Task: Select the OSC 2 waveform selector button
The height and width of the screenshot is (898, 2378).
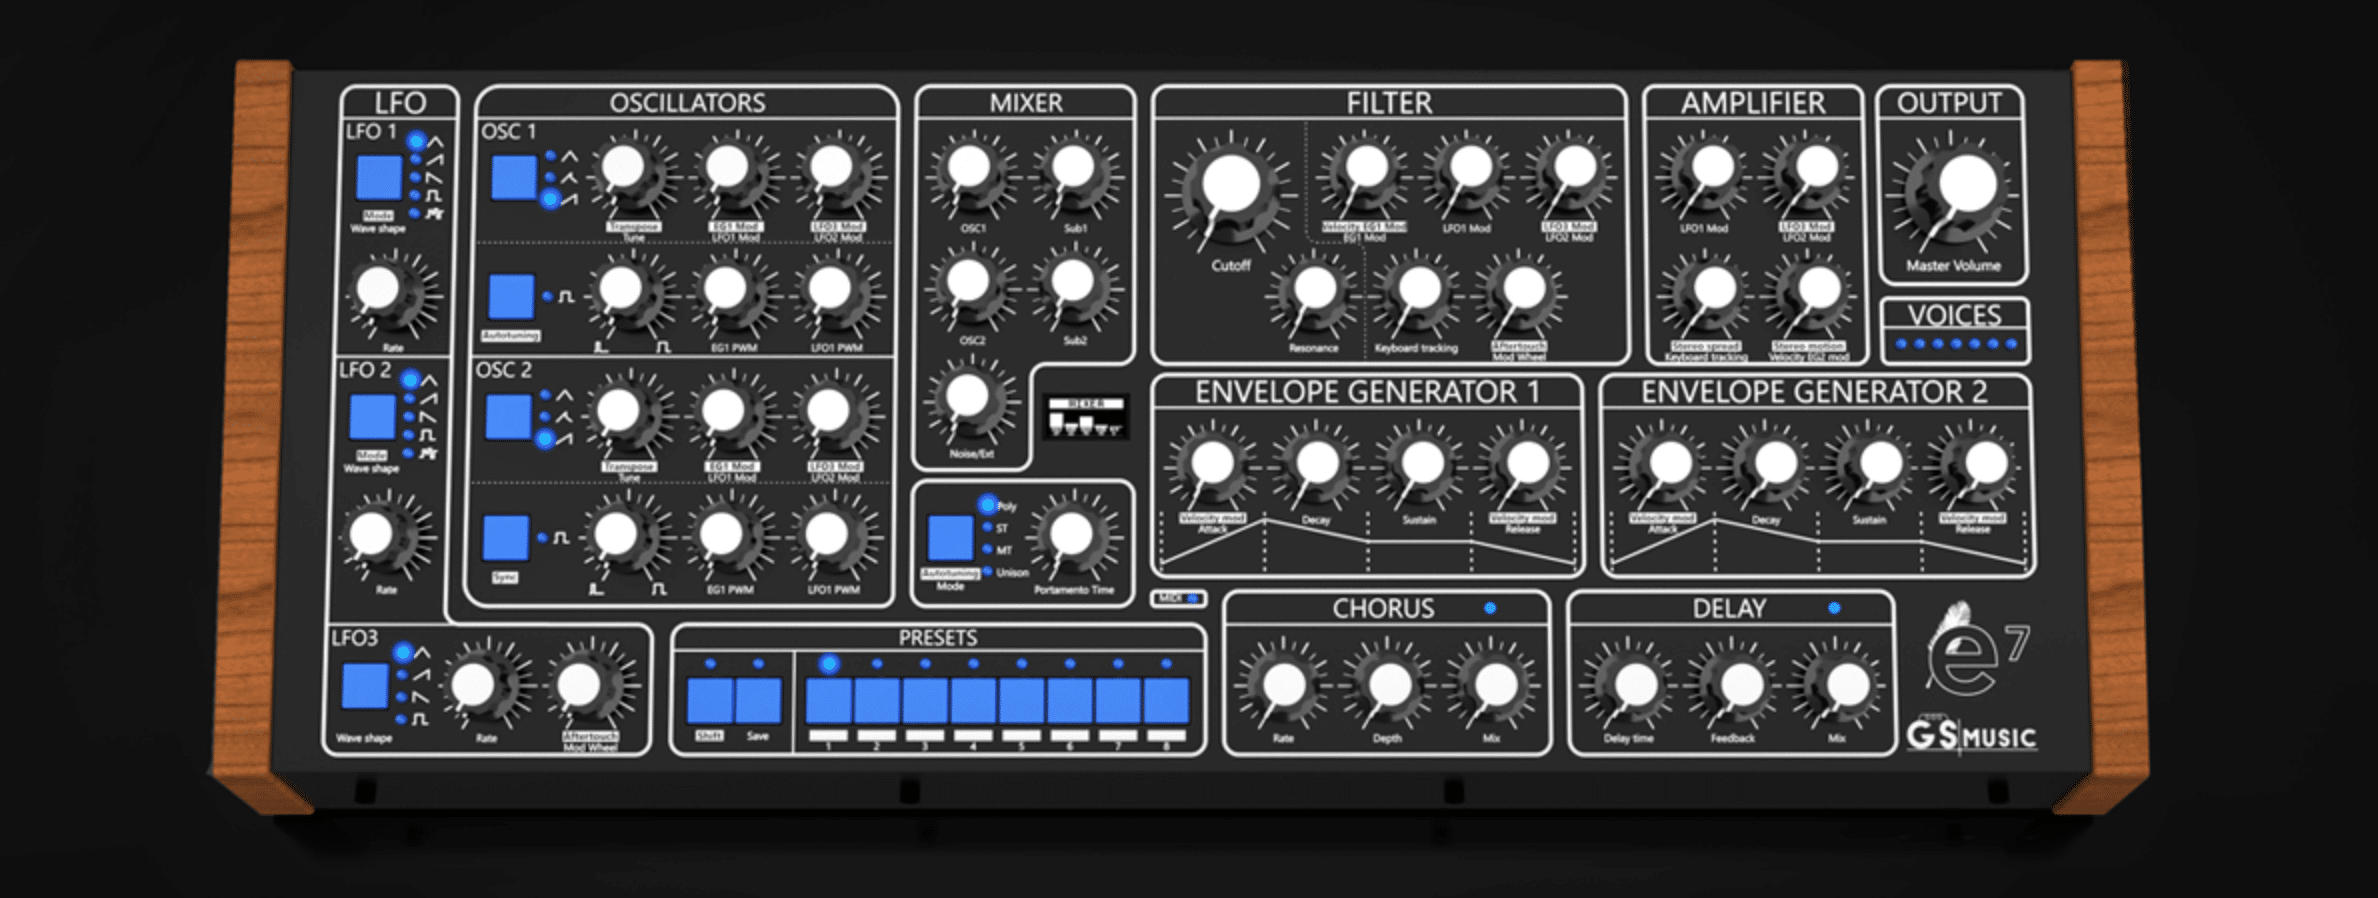Action: (x=508, y=417)
